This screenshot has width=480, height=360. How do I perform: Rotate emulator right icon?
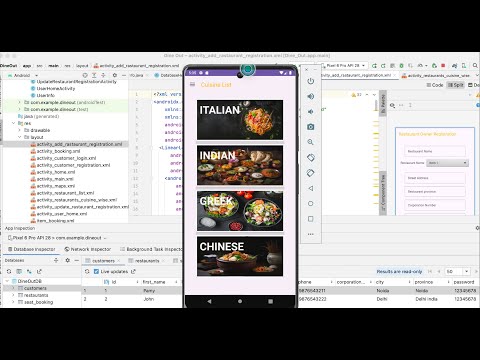(311, 173)
